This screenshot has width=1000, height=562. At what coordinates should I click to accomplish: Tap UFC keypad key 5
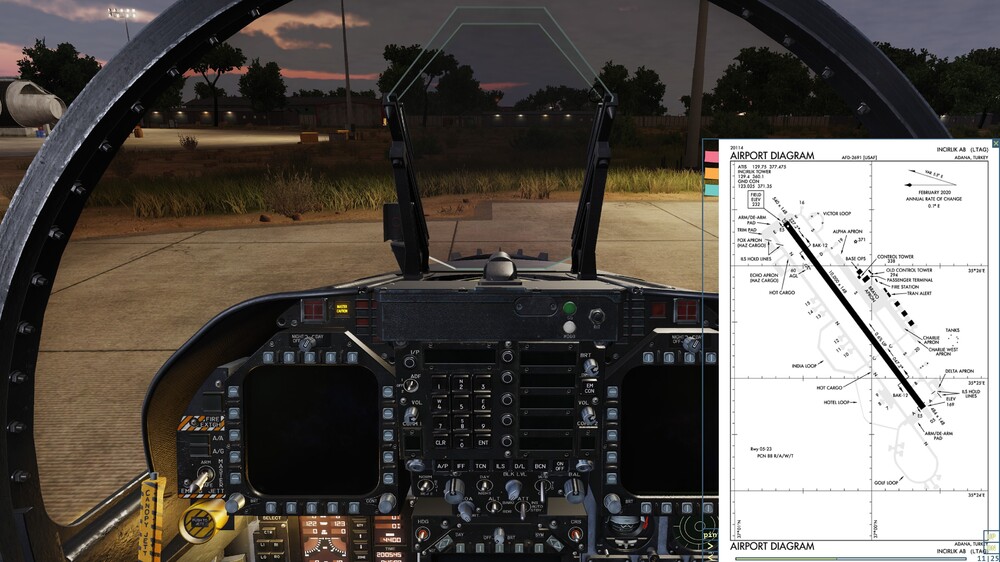click(x=461, y=406)
